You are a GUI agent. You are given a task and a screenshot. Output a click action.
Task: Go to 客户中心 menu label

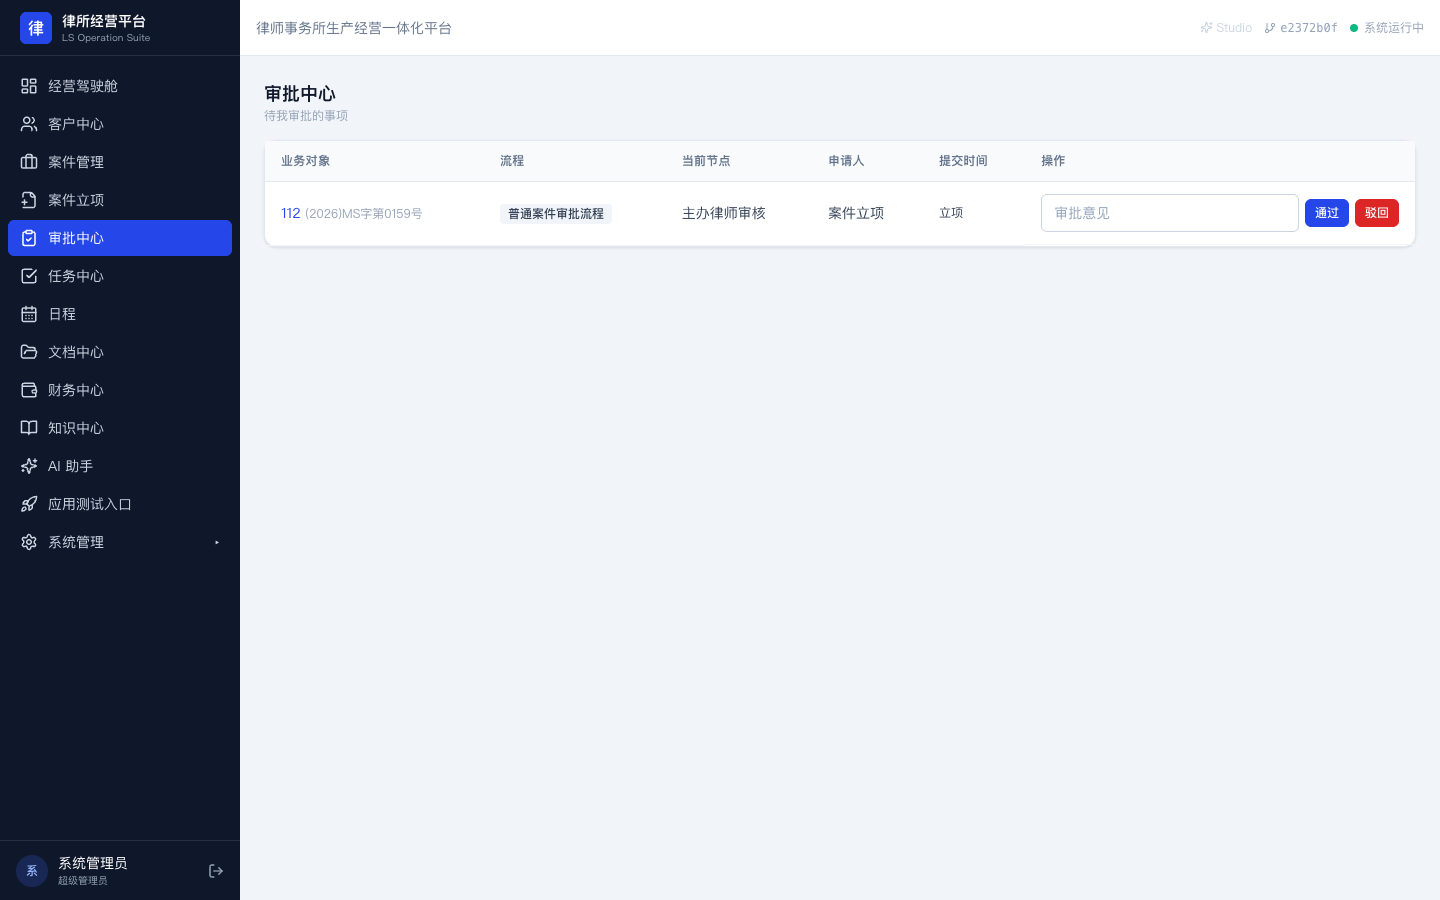(x=76, y=124)
